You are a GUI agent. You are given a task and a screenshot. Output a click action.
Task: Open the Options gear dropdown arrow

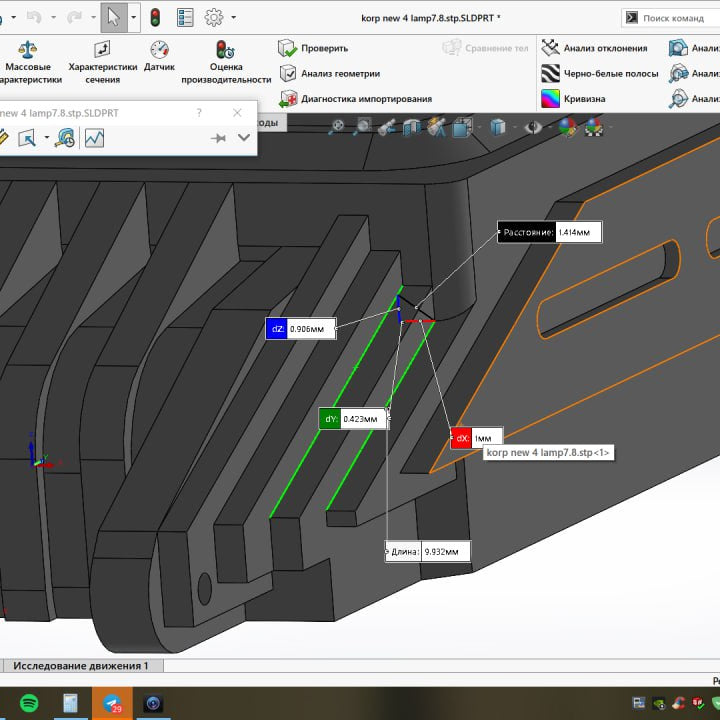coord(233,17)
